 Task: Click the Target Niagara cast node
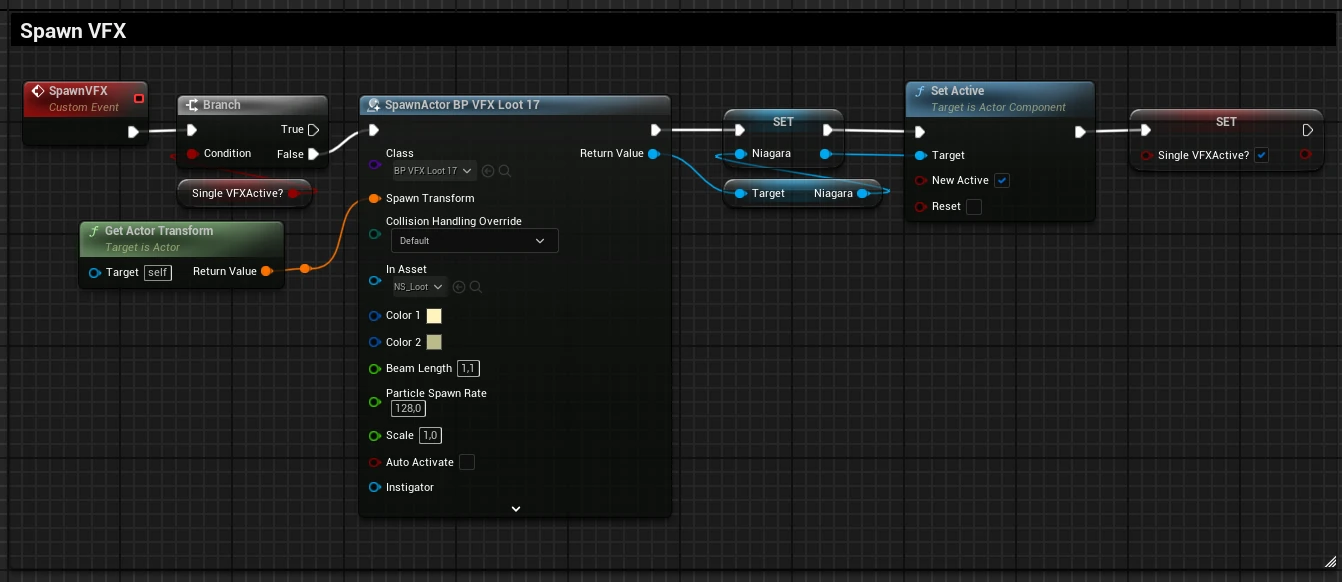pos(803,194)
